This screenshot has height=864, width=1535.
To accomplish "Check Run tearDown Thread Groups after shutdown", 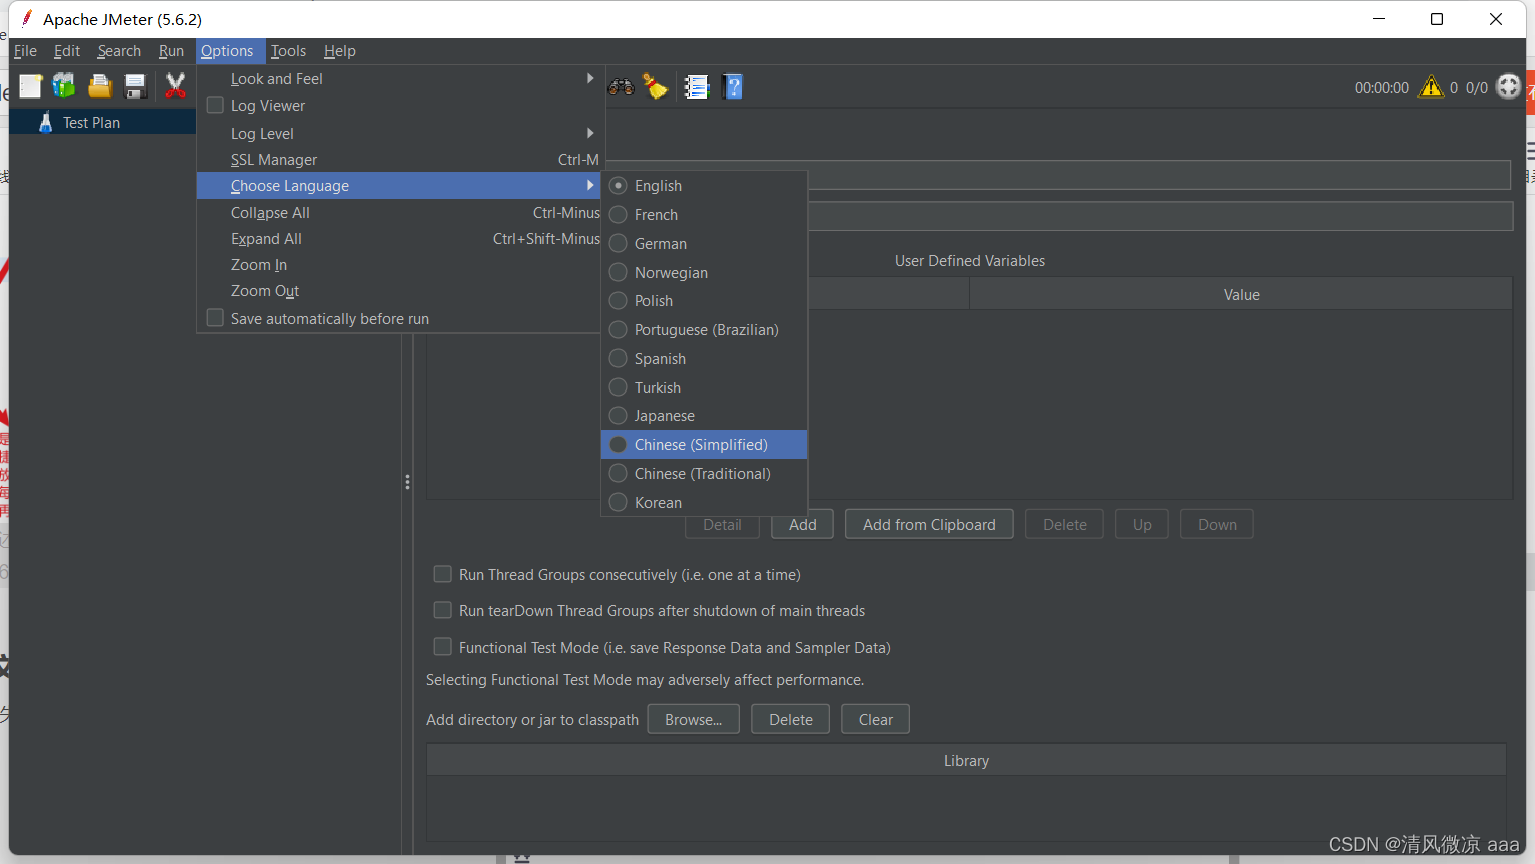I will (442, 610).
